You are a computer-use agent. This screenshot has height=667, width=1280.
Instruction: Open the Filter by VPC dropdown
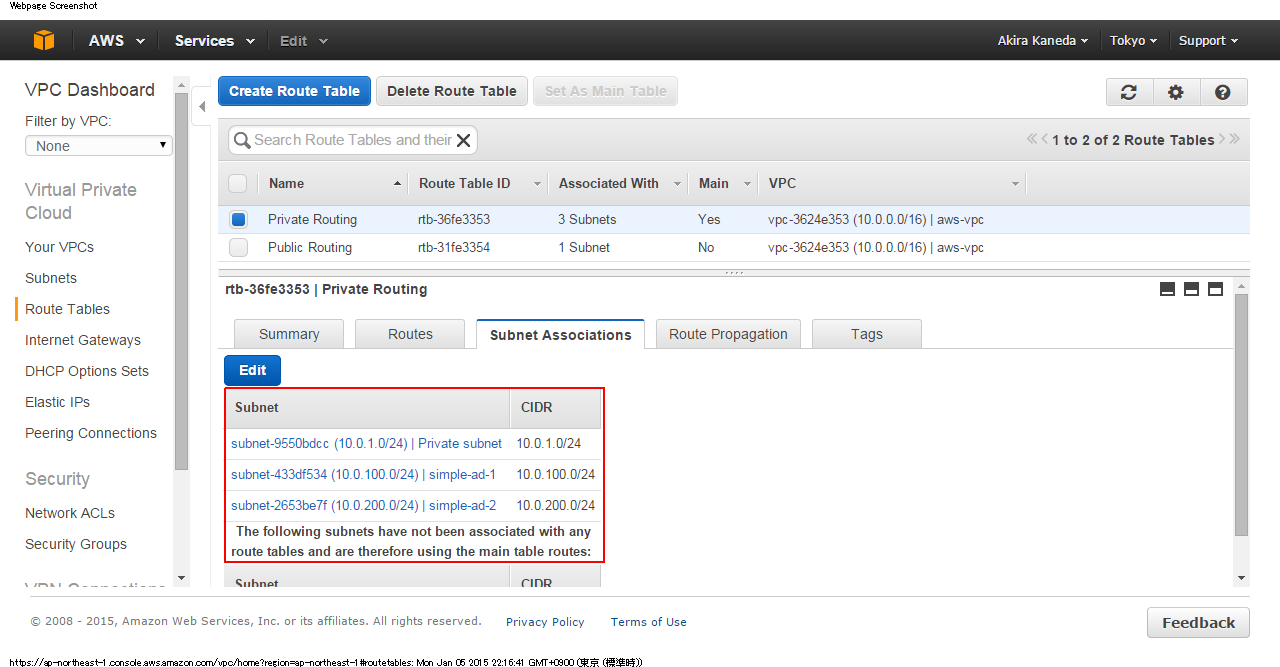coord(99,146)
